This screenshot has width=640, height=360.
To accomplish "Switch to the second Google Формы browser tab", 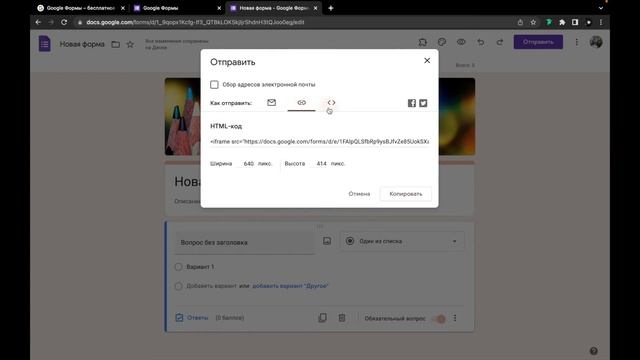I will 177,8.
